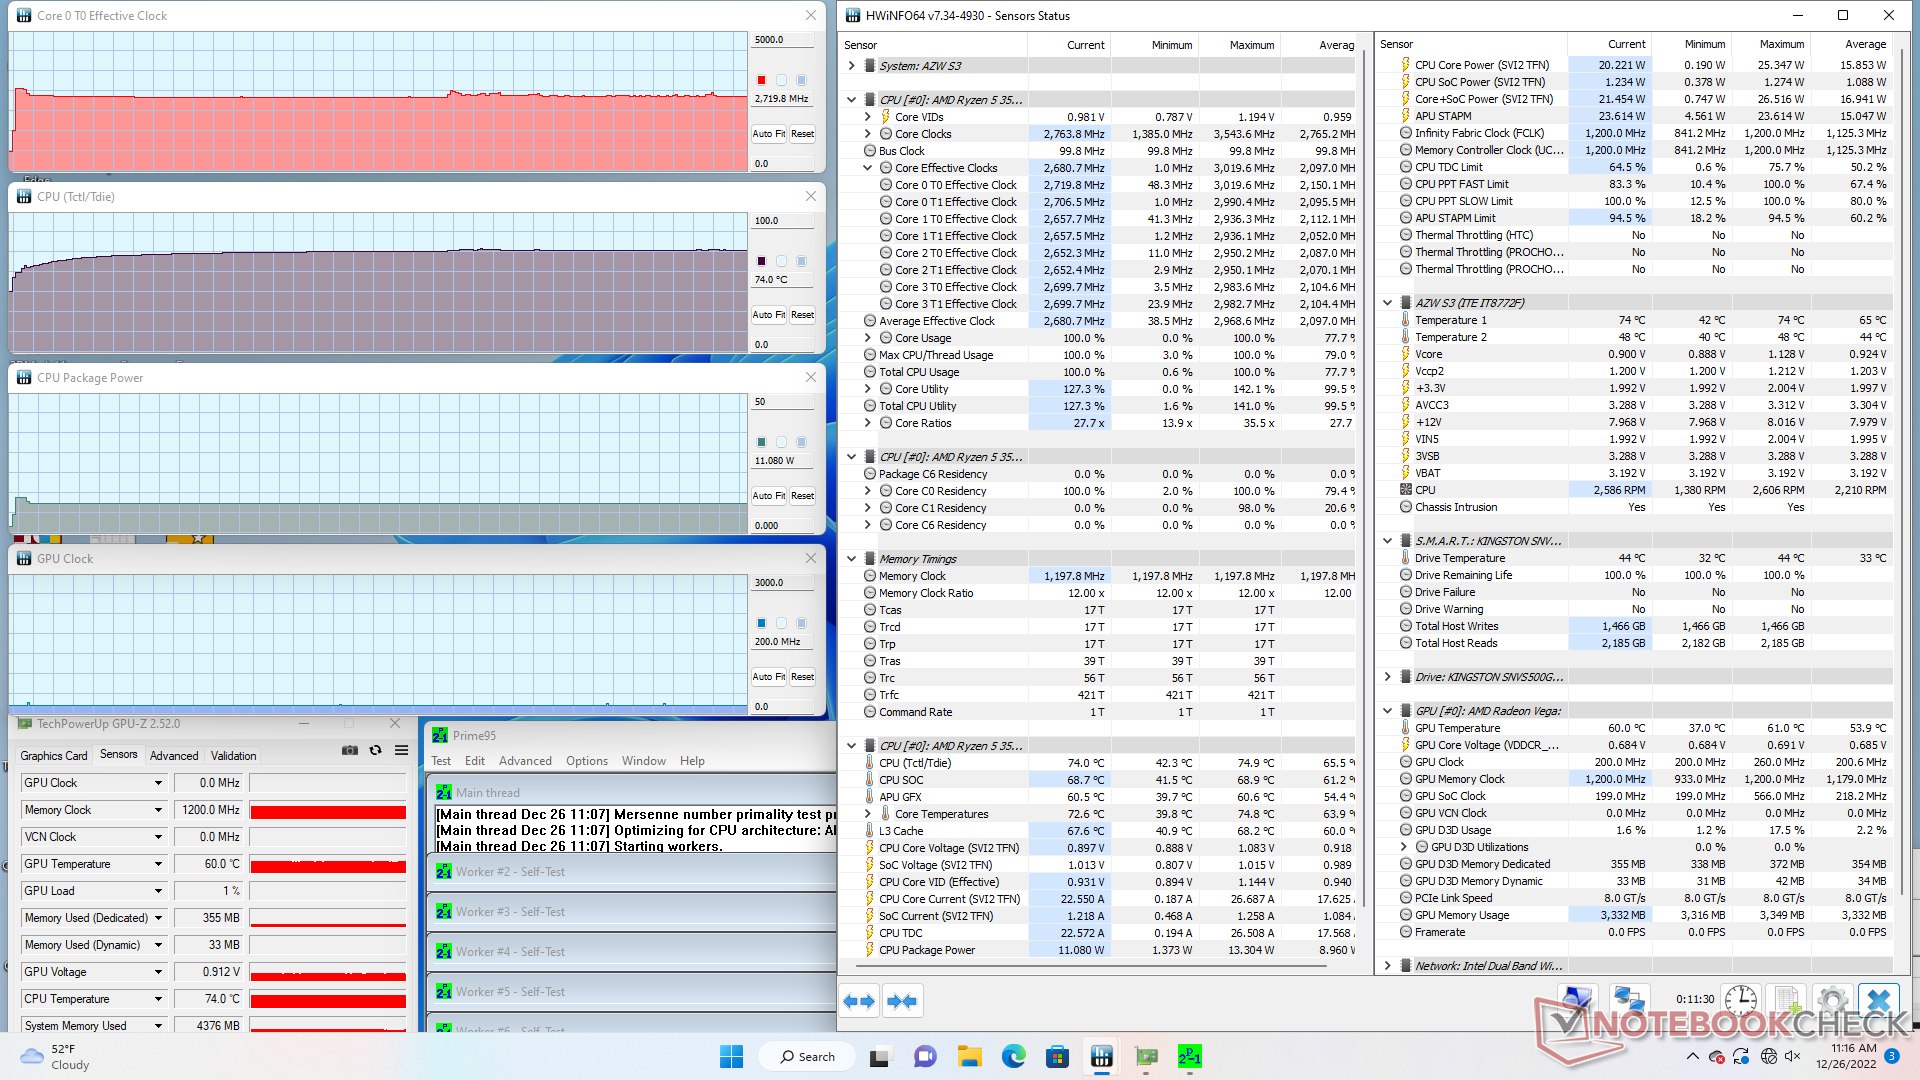Switch to HWiNFO via its taskbar icon
This screenshot has width=1920, height=1080.
1102,1057
